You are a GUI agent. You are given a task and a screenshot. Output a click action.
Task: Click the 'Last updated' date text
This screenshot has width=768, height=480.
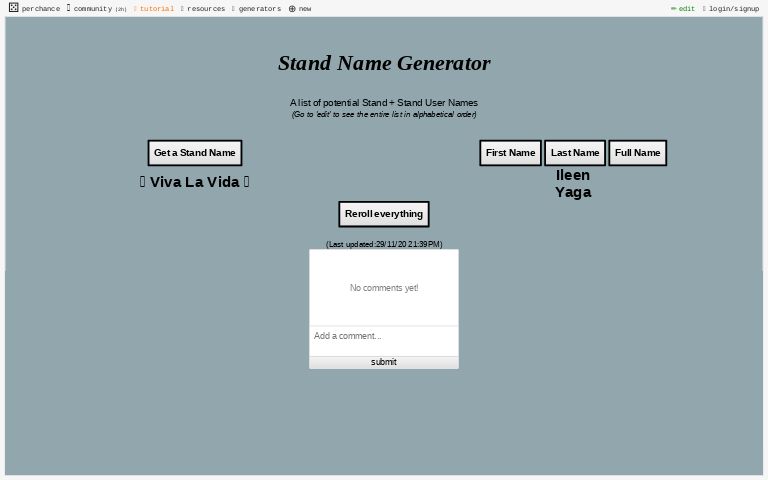(x=384, y=244)
